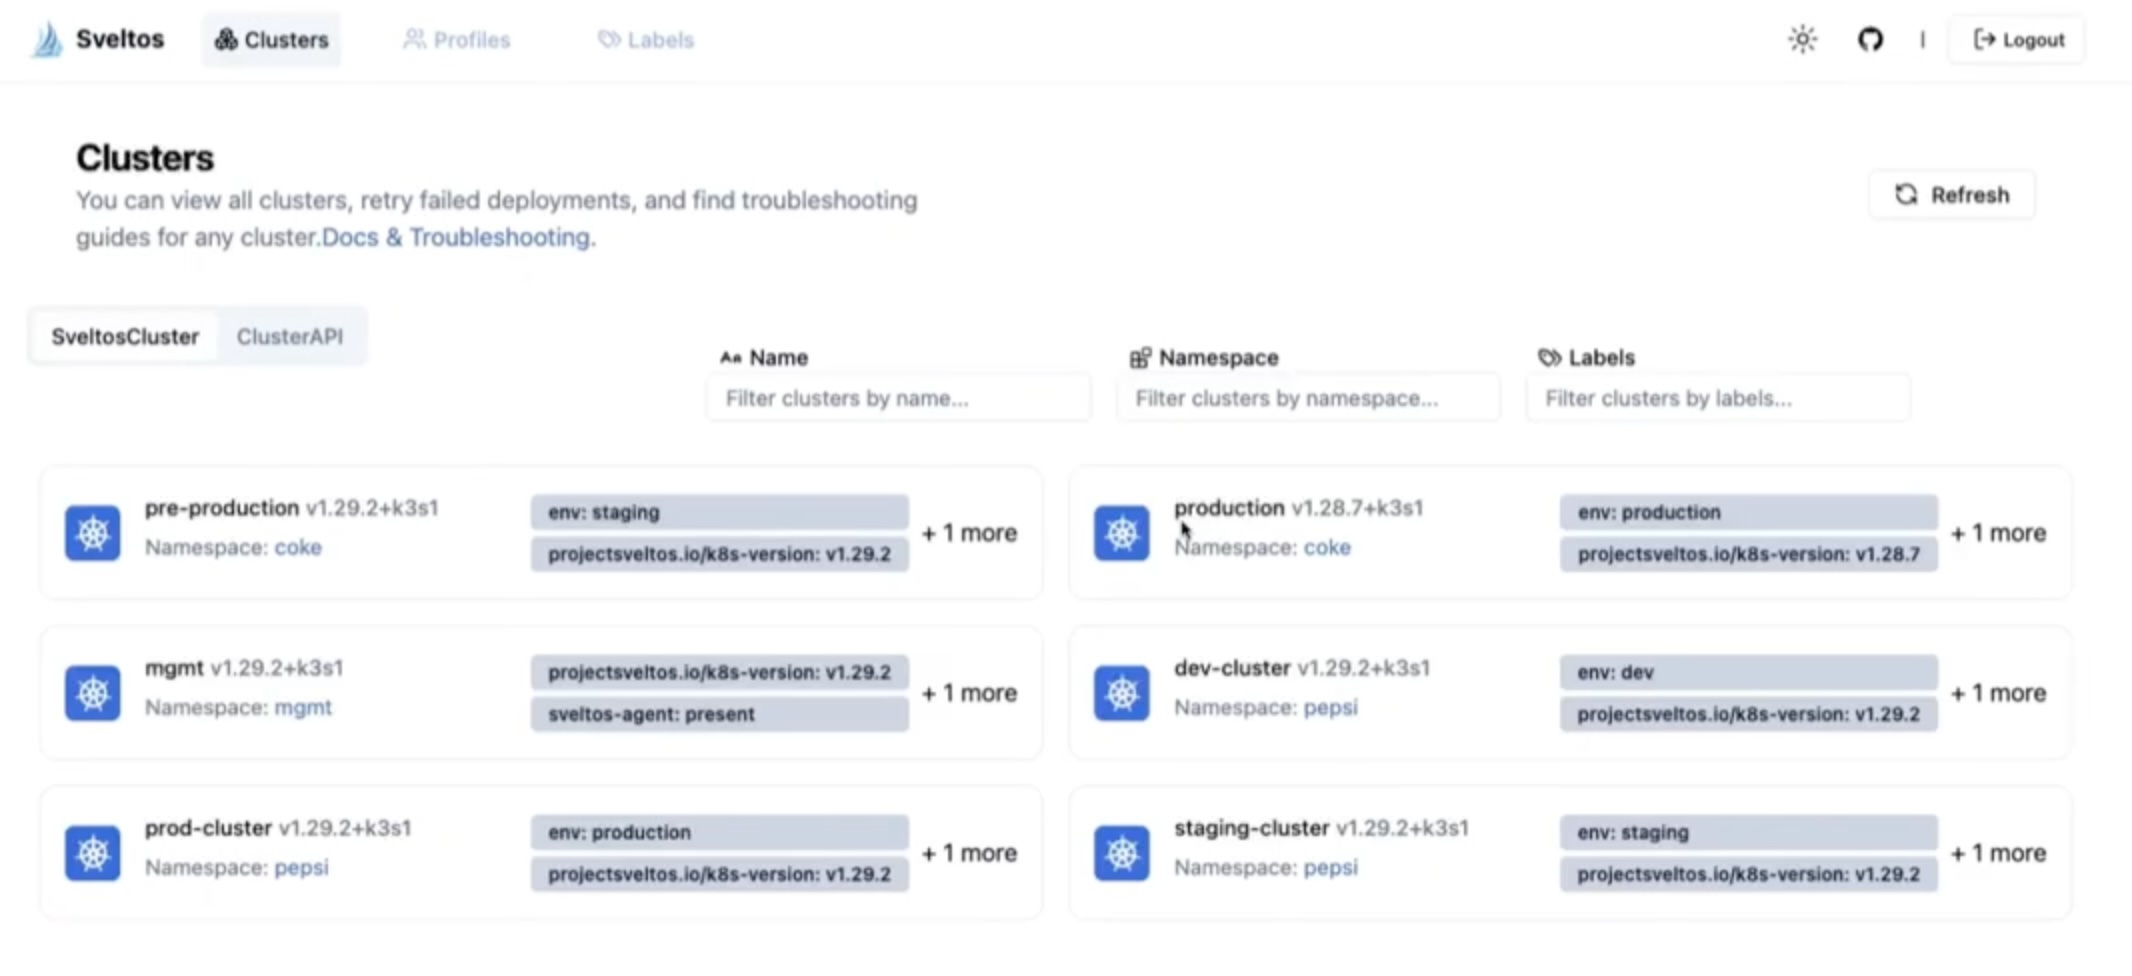Click Kubernetes icon of production cluster
This screenshot has height=976, width=2132.
coord(1122,533)
